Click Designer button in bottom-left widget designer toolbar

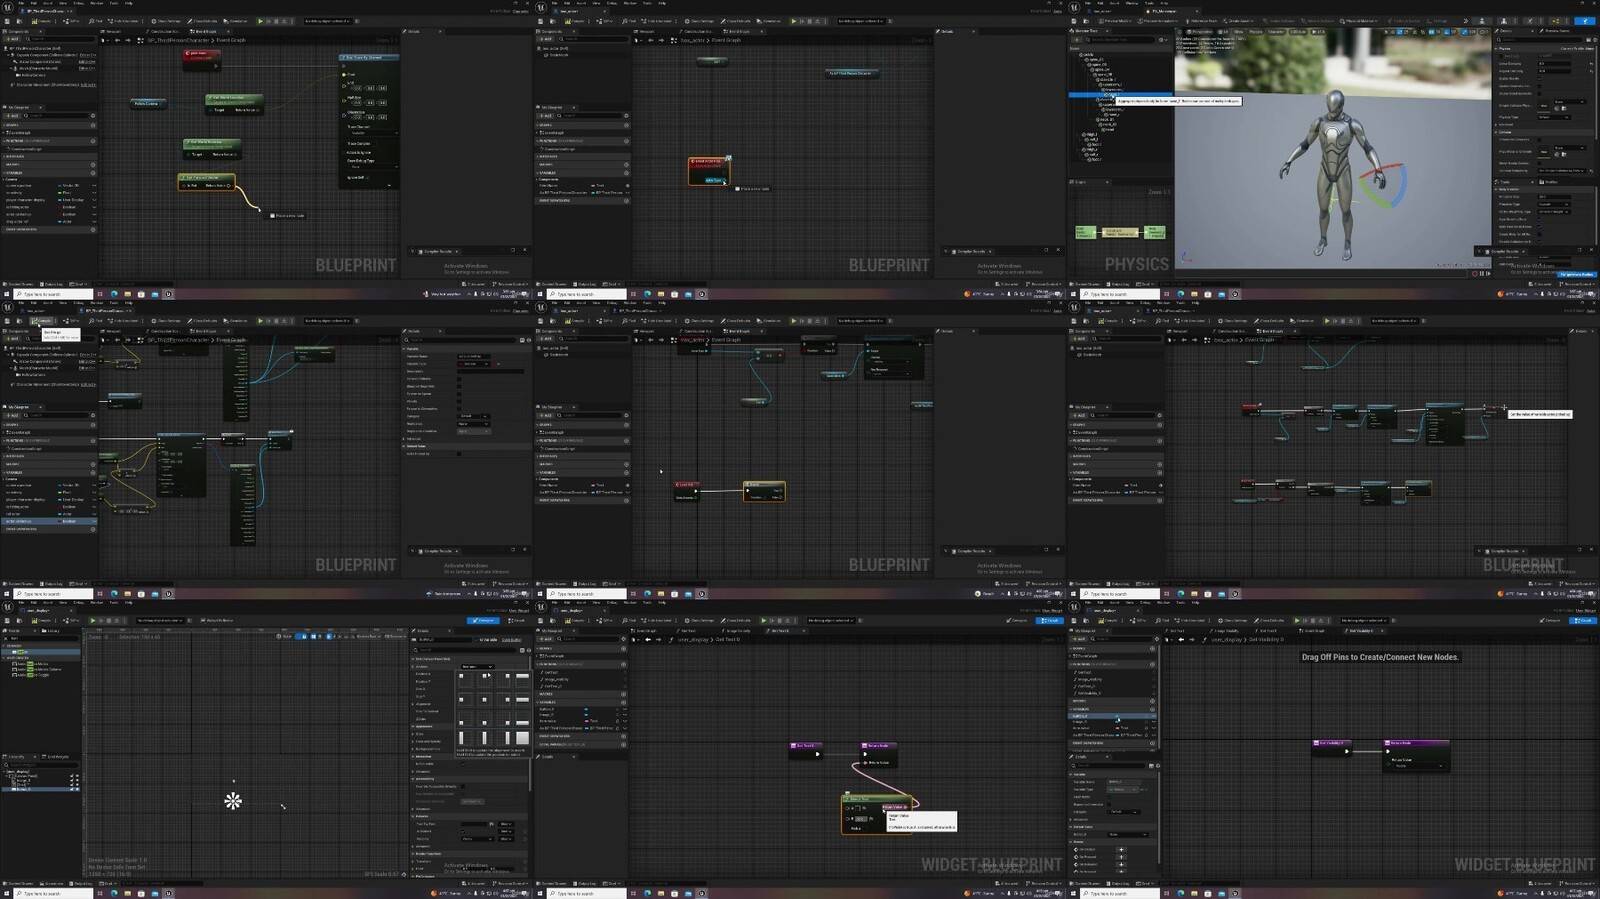(x=482, y=620)
